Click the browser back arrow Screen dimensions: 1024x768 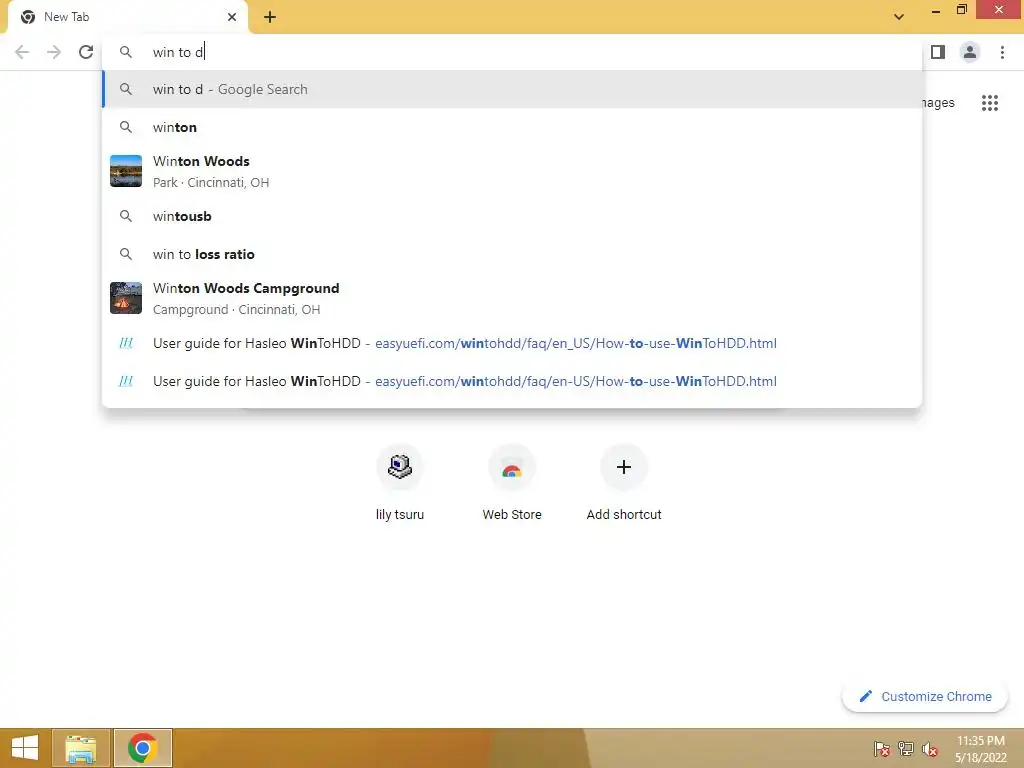[22, 52]
